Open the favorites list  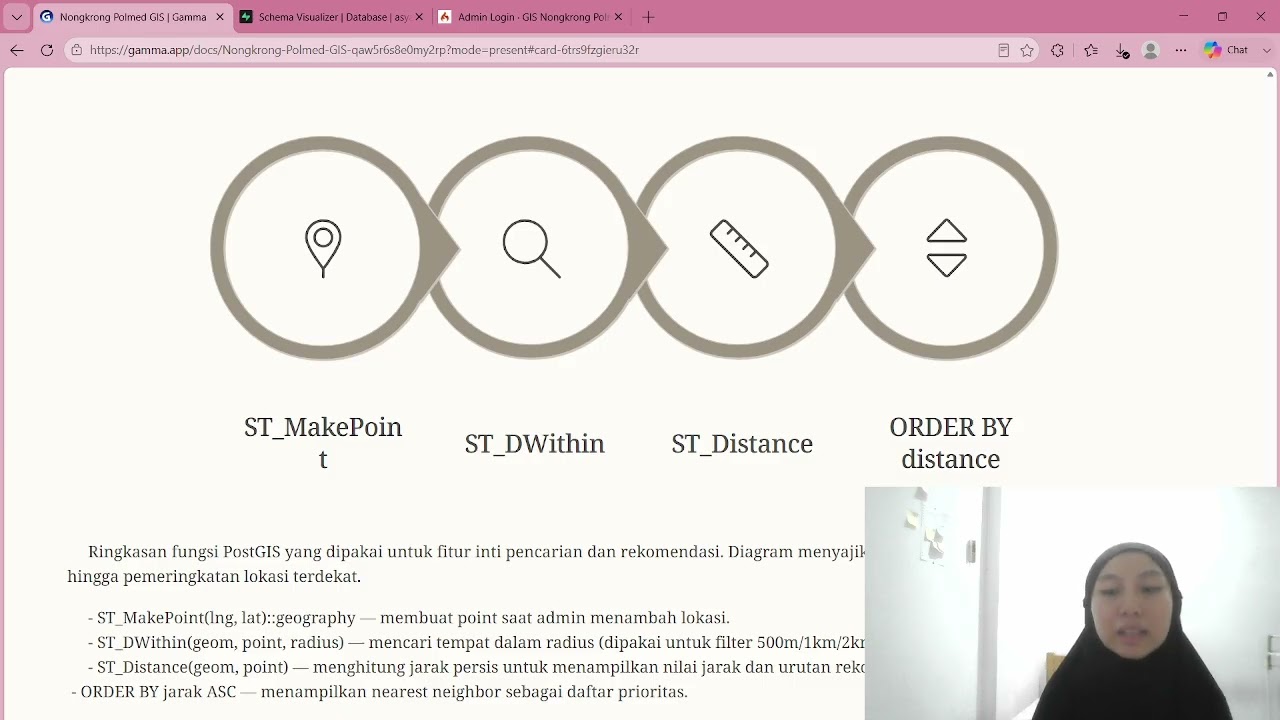1091,50
